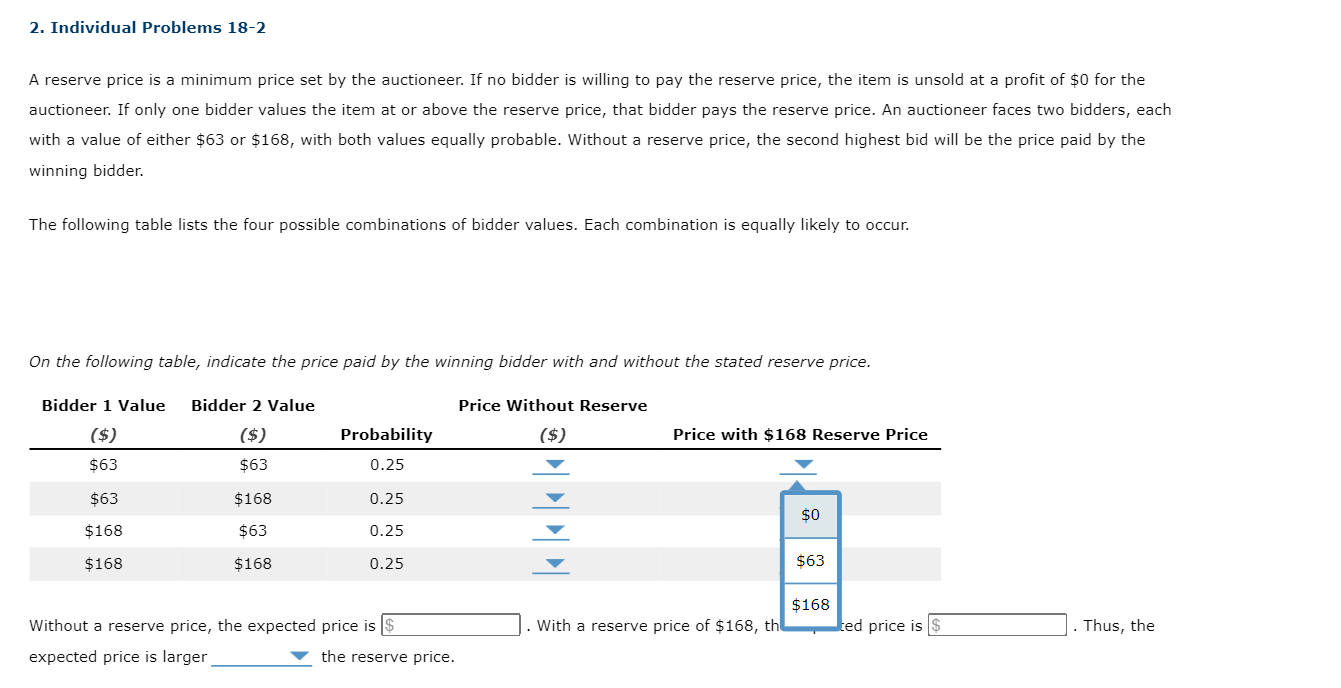Select $63 from the open dropdown list
Image resolution: width=1341 pixels, height=688 pixels.
(809, 560)
